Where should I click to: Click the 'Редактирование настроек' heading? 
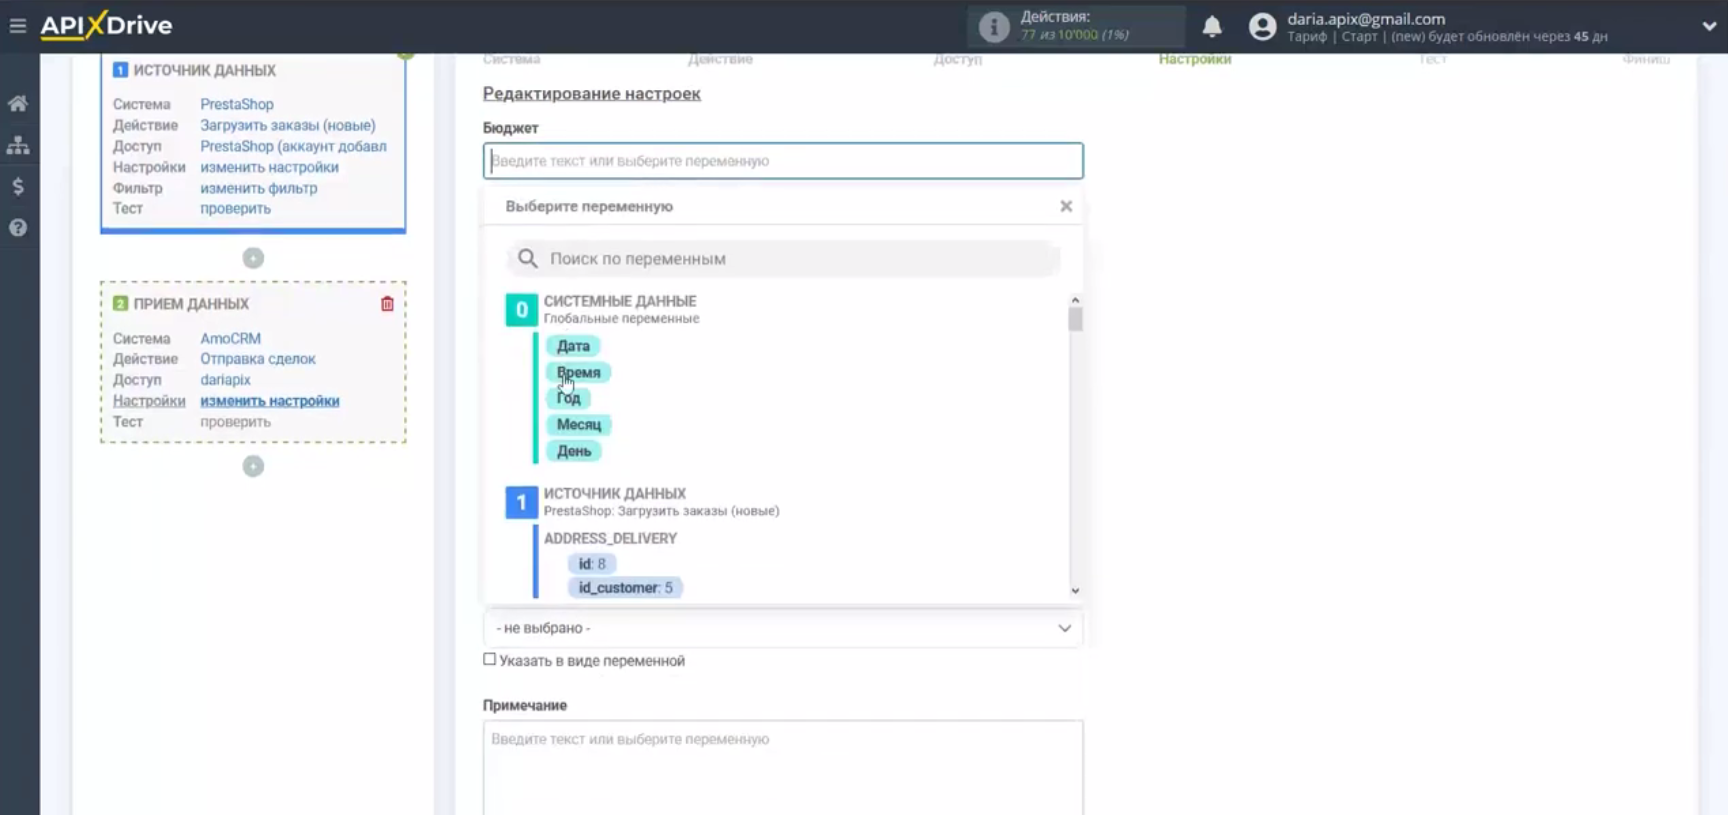pyautogui.click(x=592, y=94)
